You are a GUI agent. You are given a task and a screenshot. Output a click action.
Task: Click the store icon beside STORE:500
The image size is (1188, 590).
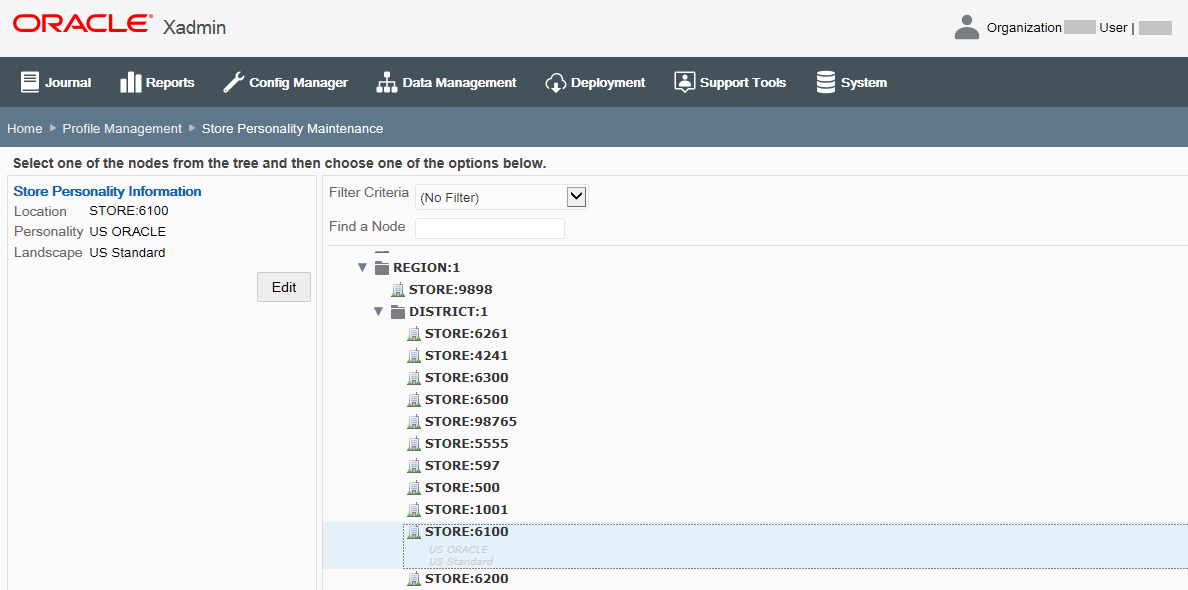414,487
